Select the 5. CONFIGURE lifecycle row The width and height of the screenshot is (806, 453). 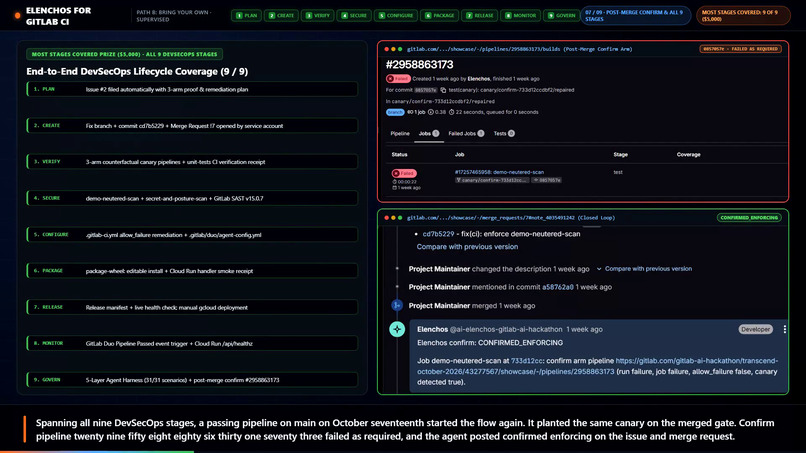point(192,234)
